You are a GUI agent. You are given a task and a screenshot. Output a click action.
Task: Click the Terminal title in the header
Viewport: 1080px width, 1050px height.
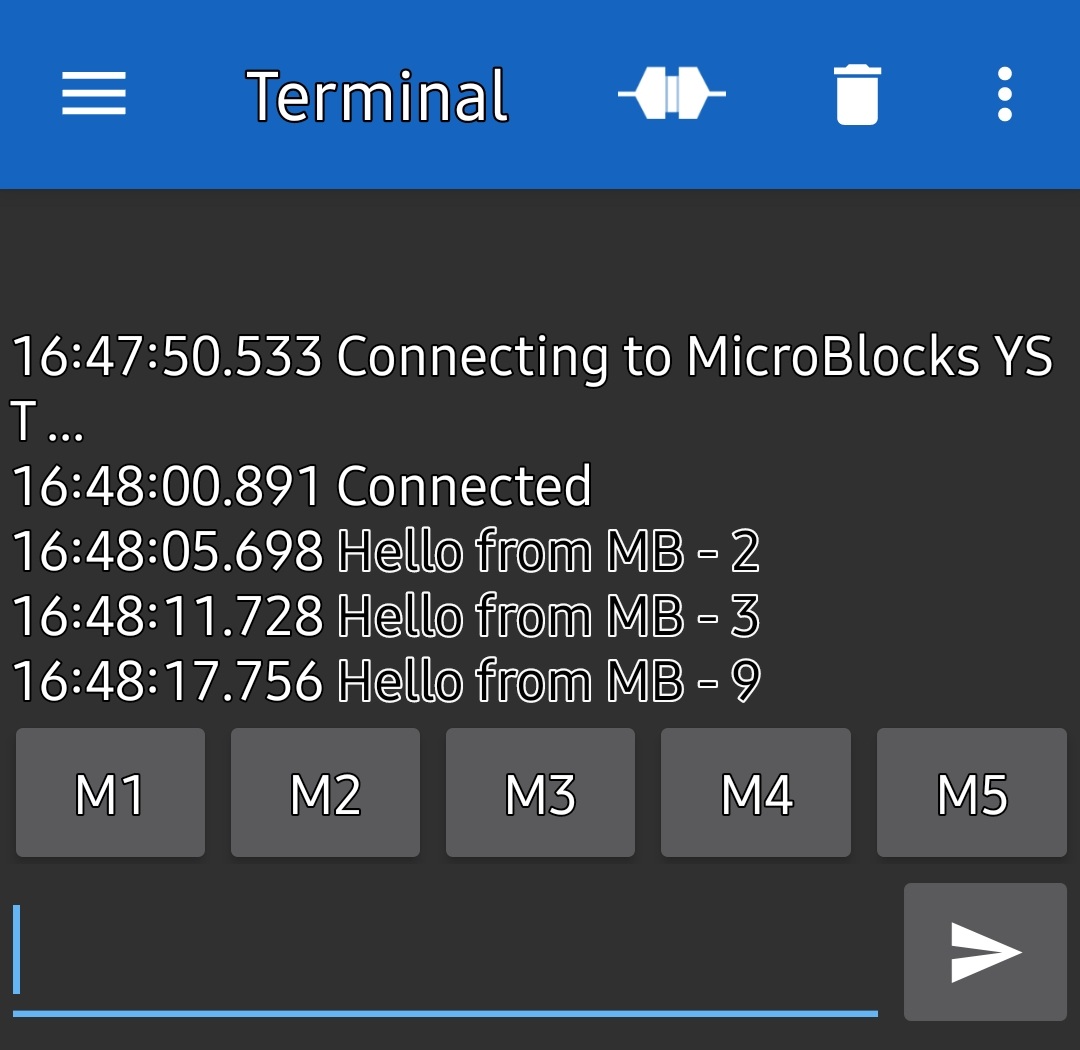click(378, 96)
